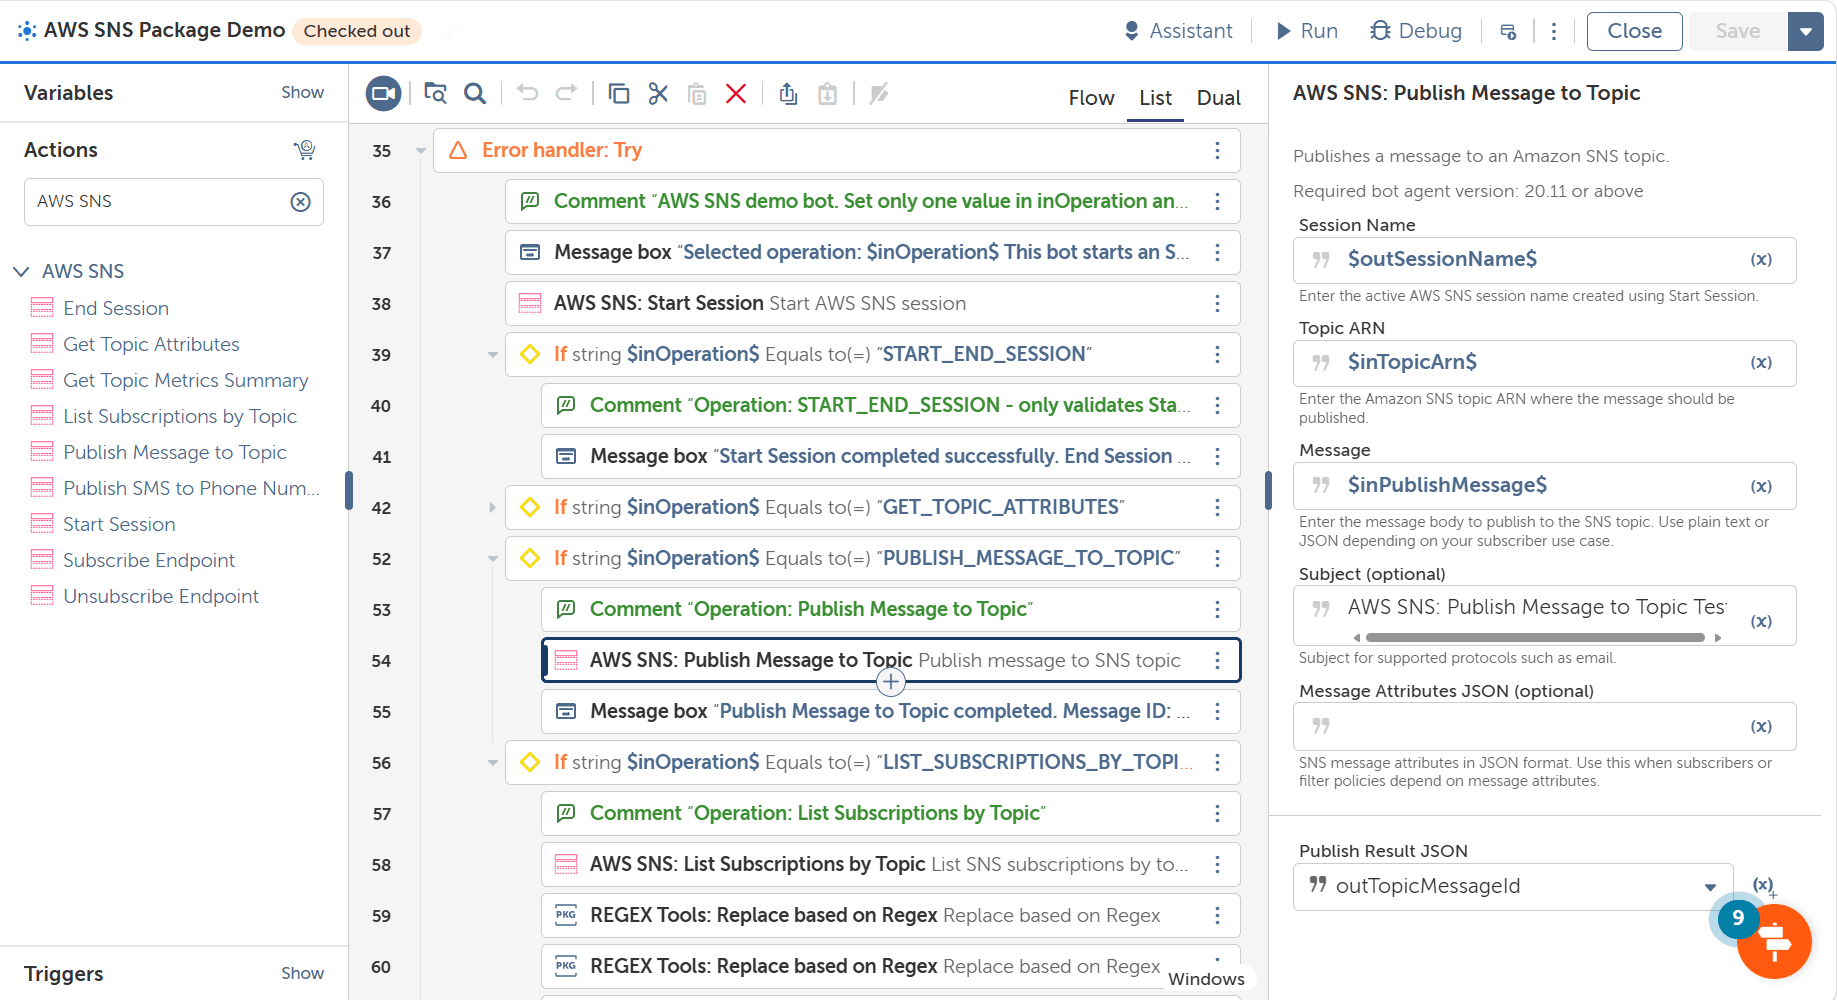Collapse the Error handler Try block
The image size is (1837, 1000).
(421, 151)
